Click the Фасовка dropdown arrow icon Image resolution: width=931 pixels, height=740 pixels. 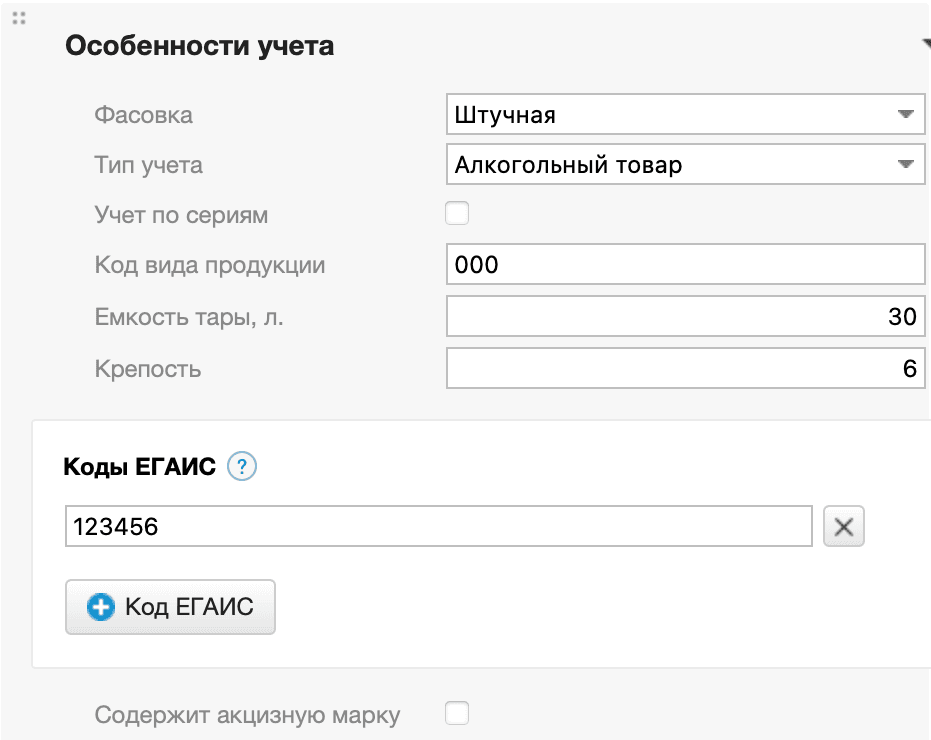[908, 113]
